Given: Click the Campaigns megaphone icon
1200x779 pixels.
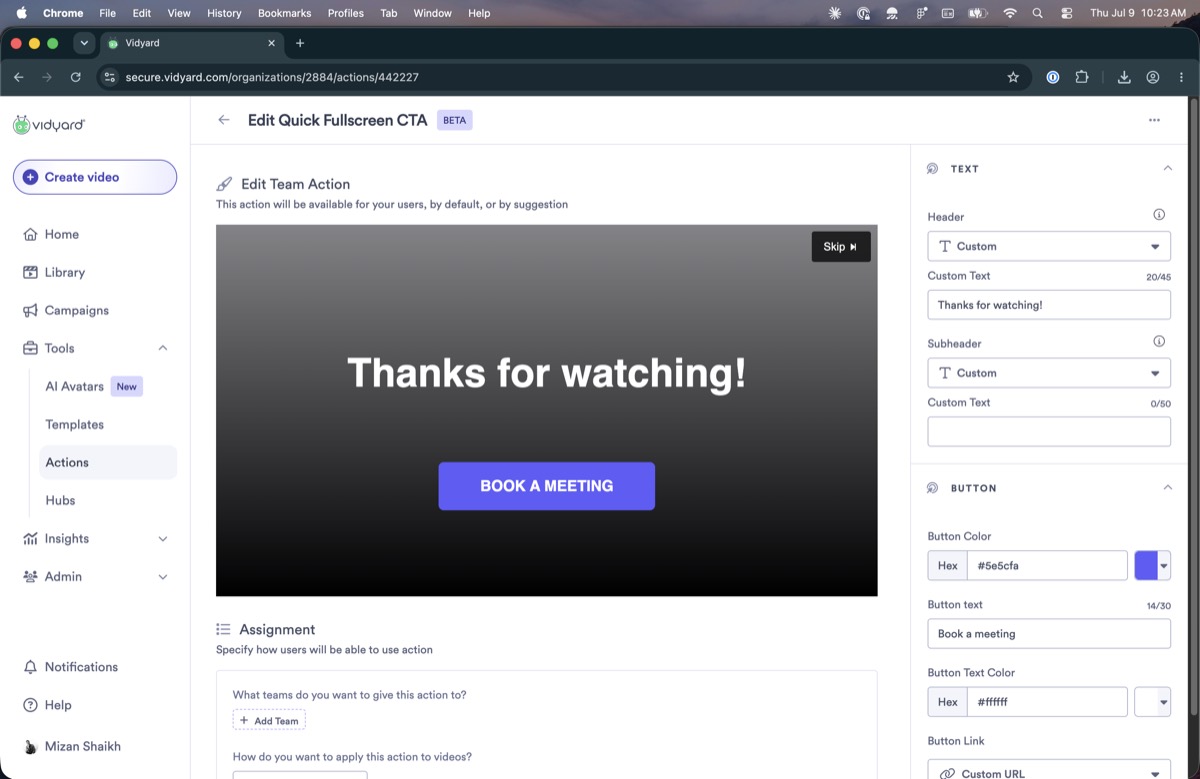Looking at the screenshot, I should point(30,310).
